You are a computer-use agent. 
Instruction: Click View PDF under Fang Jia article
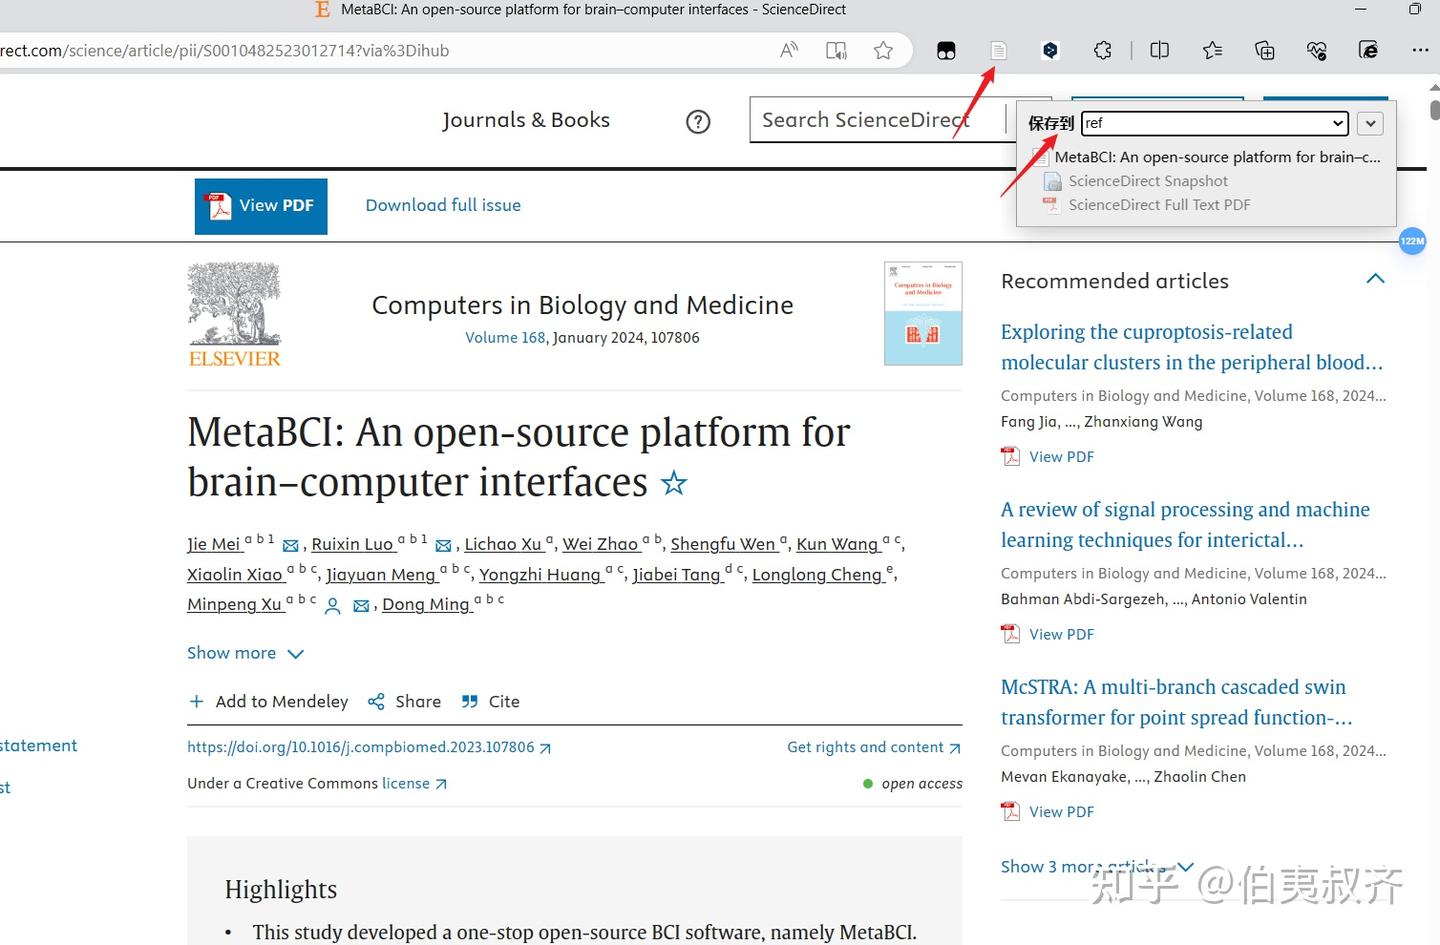(x=1048, y=456)
